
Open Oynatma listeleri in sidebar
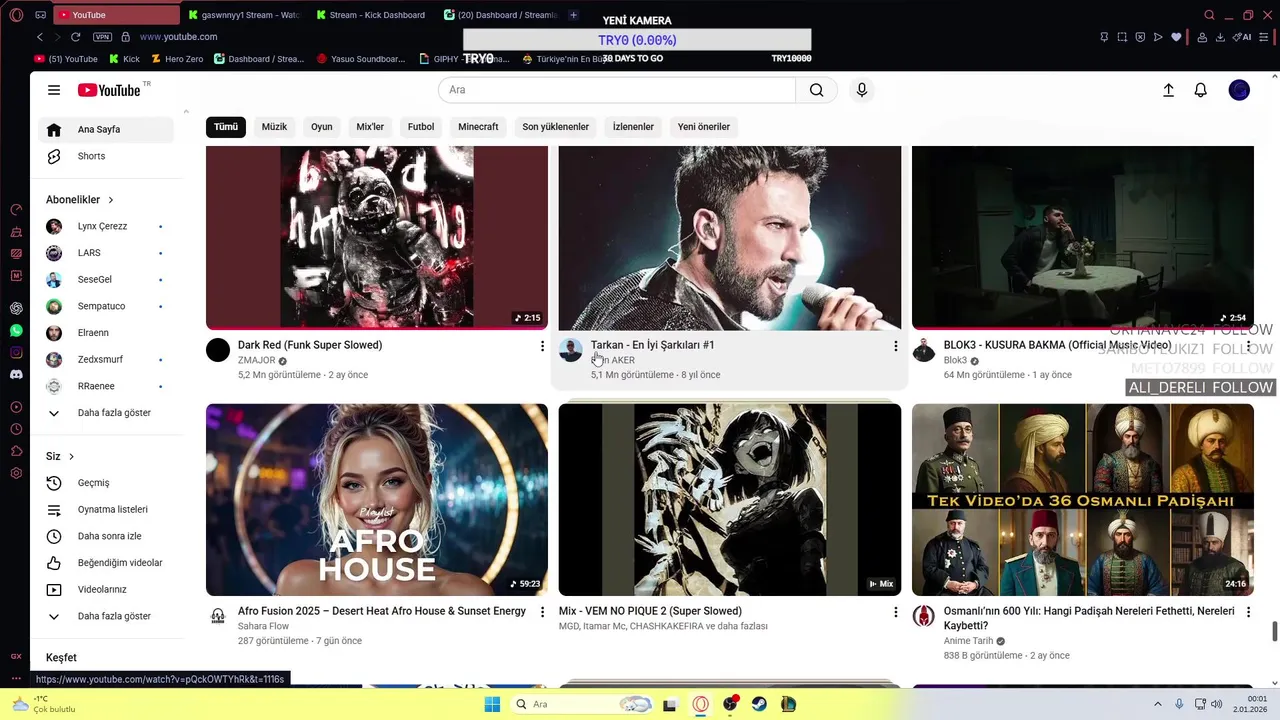(x=106, y=510)
